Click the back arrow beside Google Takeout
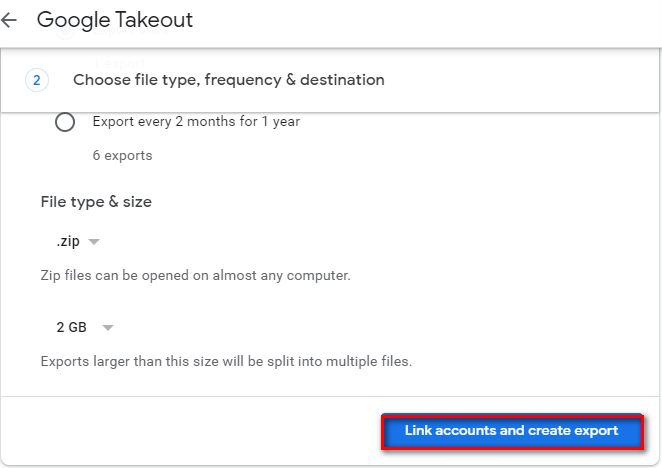662x468 pixels. [x=10, y=20]
